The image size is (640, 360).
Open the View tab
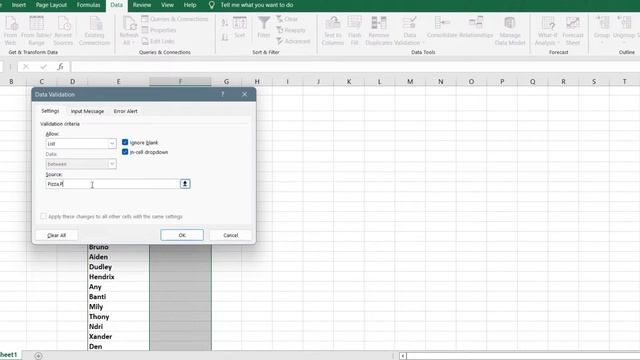167,5
